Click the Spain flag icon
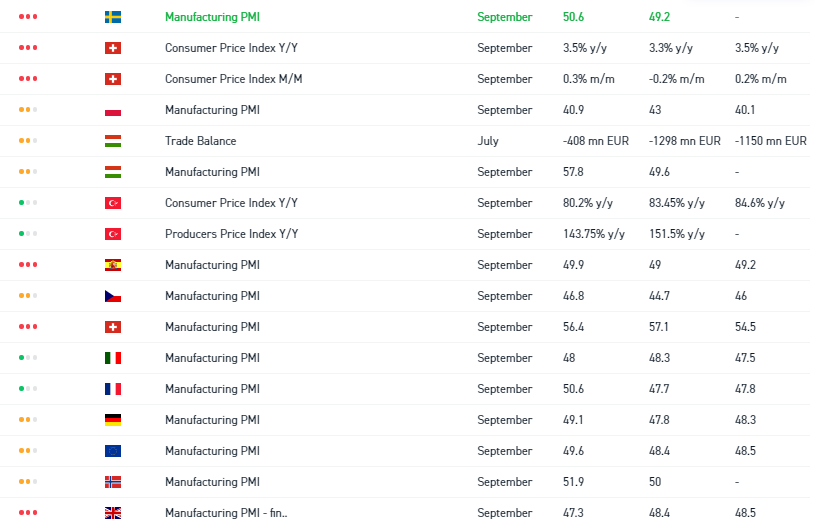The height and width of the screenshot is (525, 815). click(113, 265)
